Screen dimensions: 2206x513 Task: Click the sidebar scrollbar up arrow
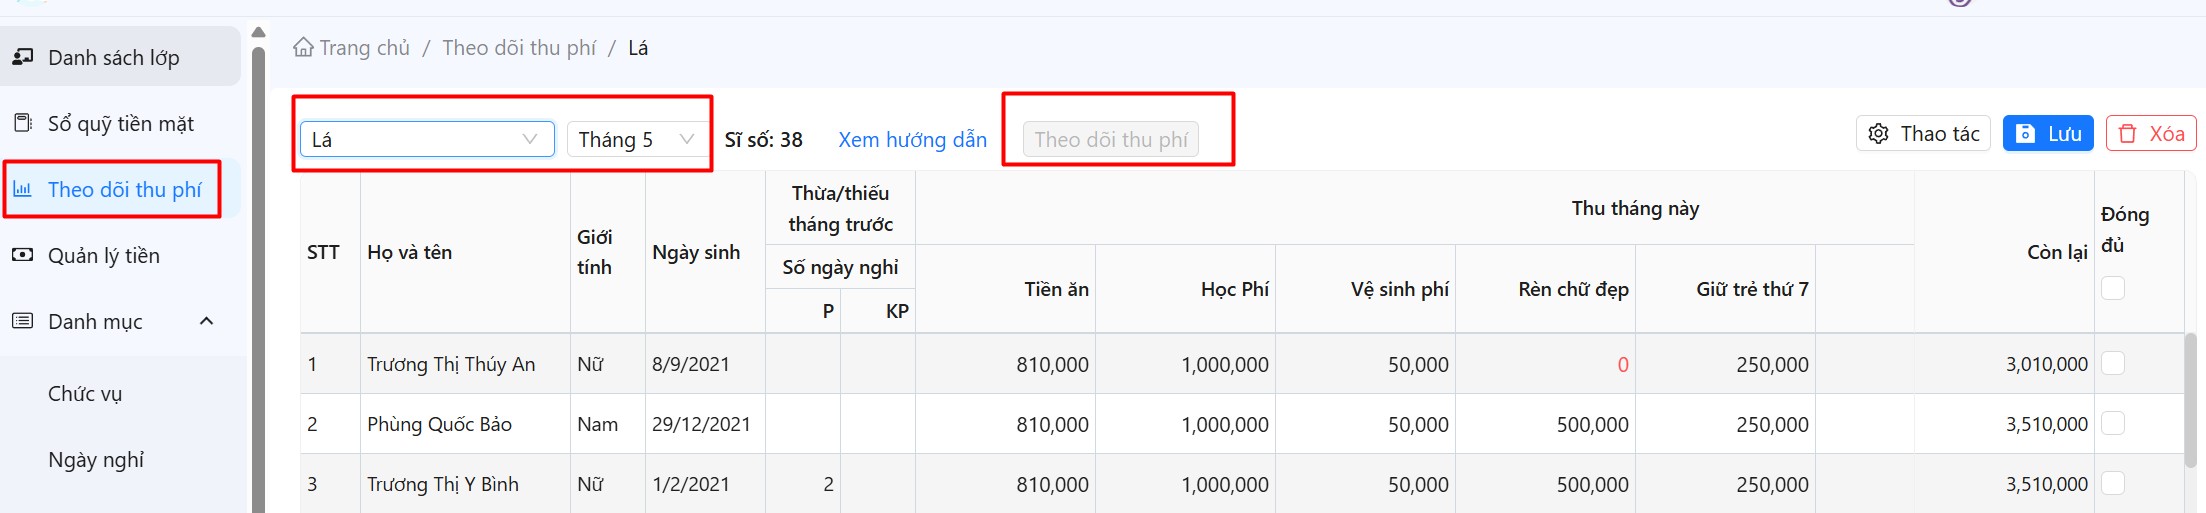click(x=258, y=32)
